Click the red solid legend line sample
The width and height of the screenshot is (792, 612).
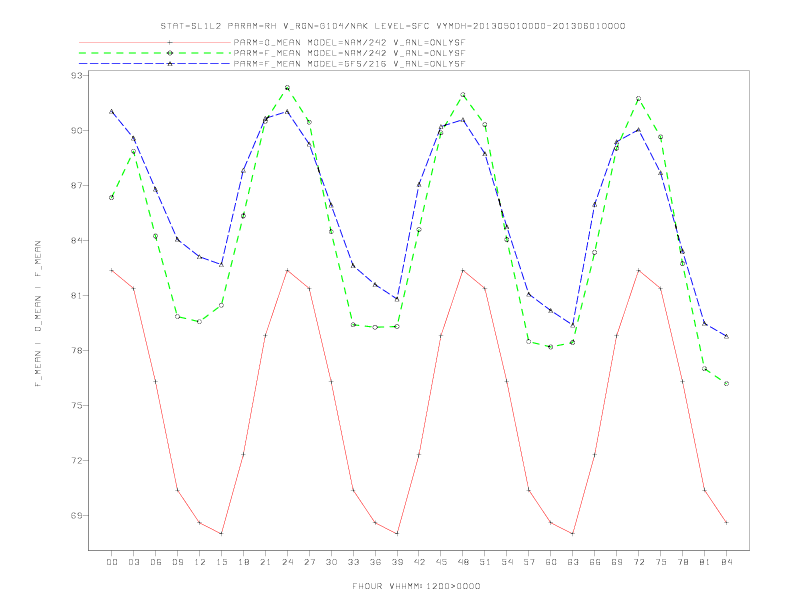155,42
